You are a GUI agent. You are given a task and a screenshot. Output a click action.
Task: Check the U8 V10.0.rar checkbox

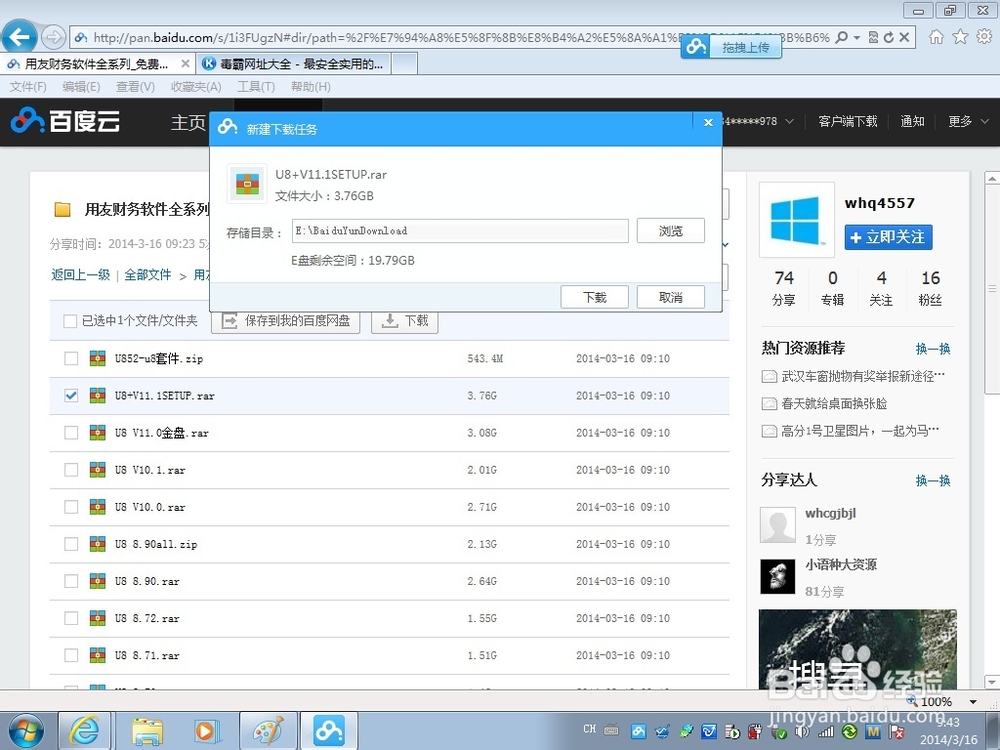71,507
